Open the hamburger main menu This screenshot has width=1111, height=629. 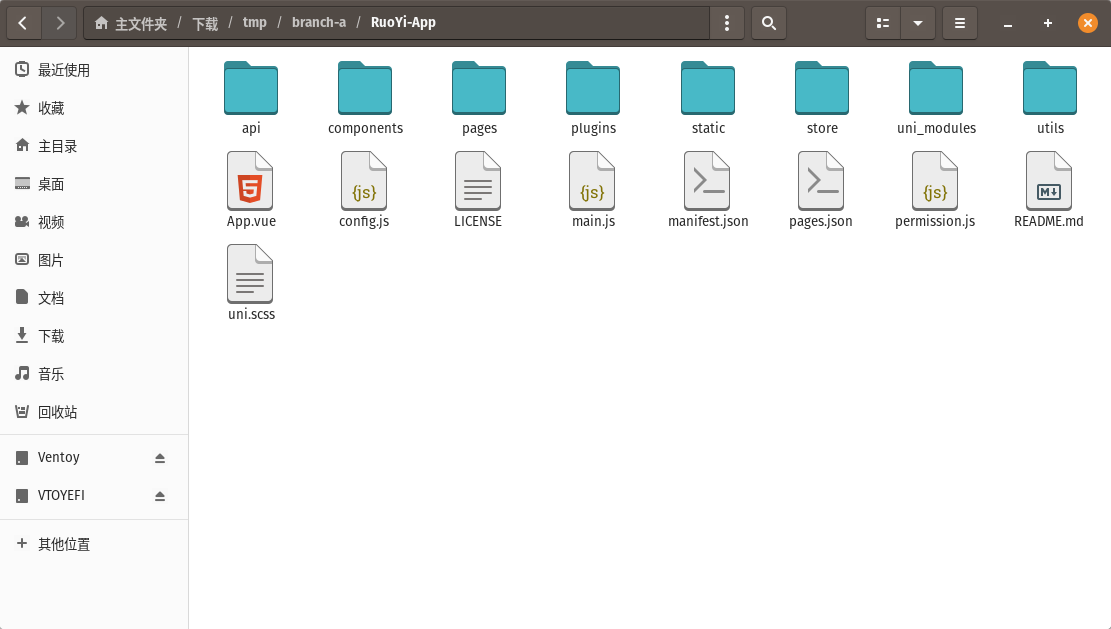click(959, 23)
